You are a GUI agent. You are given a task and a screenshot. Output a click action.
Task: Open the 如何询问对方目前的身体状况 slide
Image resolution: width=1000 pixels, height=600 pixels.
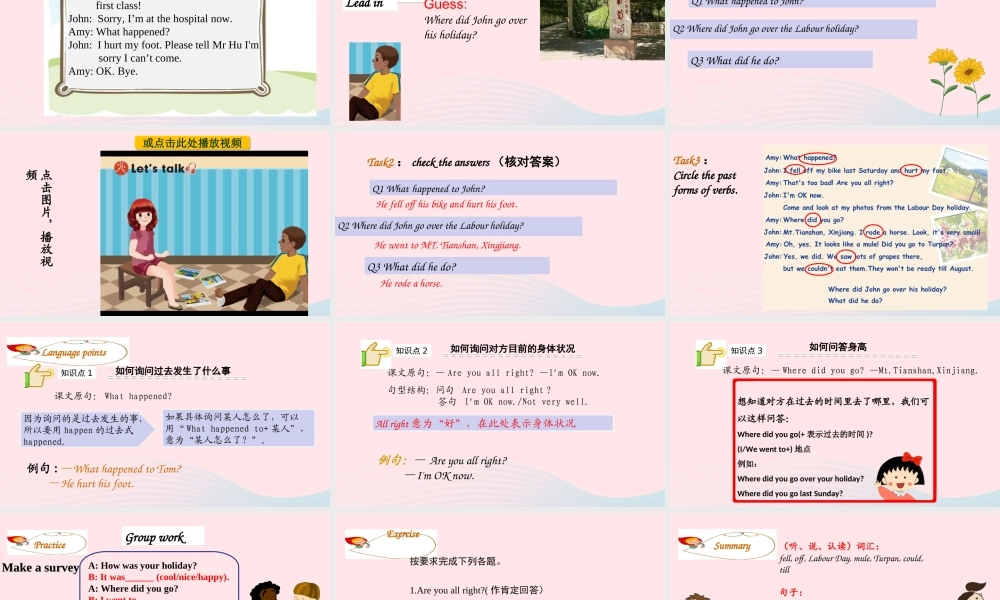(x=499, y=414)
